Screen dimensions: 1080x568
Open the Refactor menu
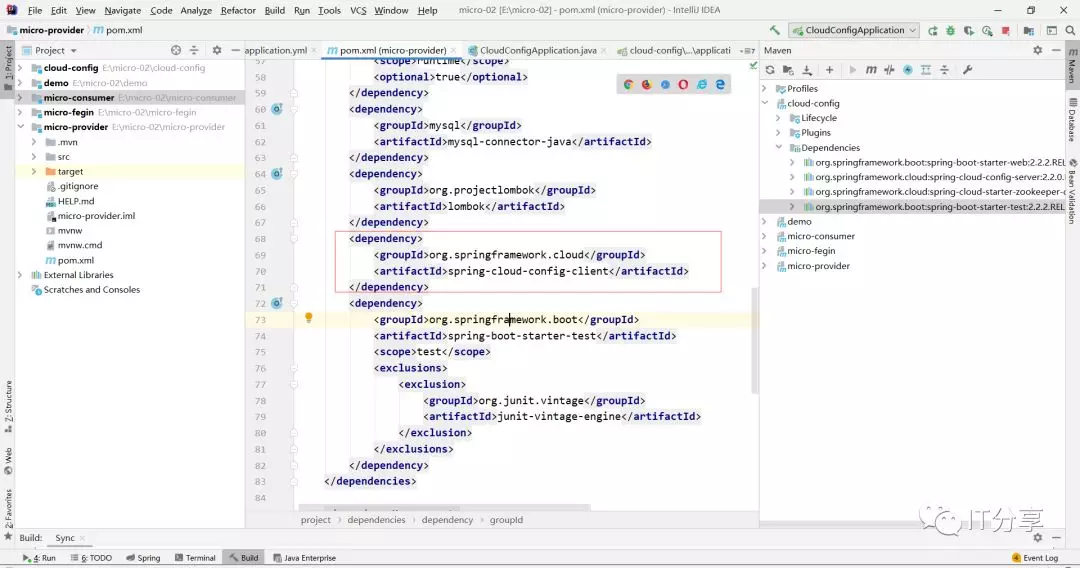point(238,10)
